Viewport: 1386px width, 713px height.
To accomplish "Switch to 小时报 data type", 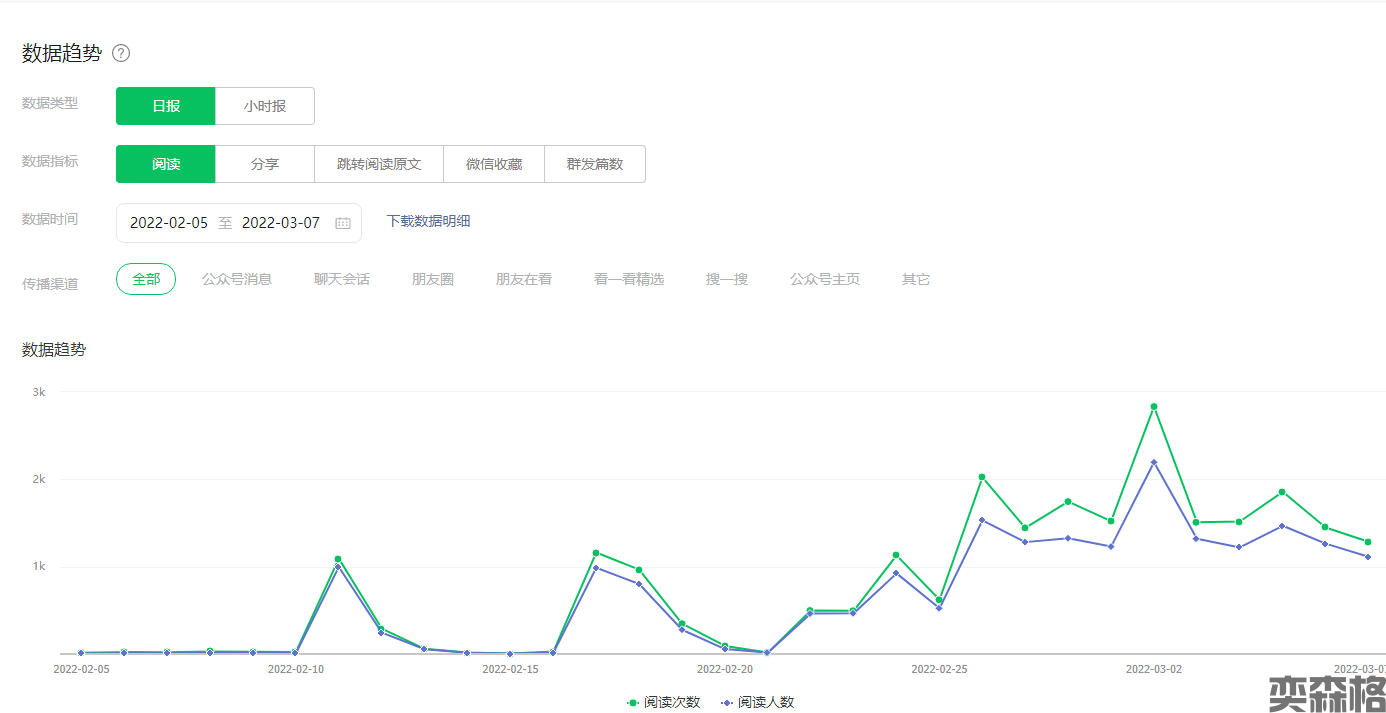I will pyautogui.click(x=265, y=106).
